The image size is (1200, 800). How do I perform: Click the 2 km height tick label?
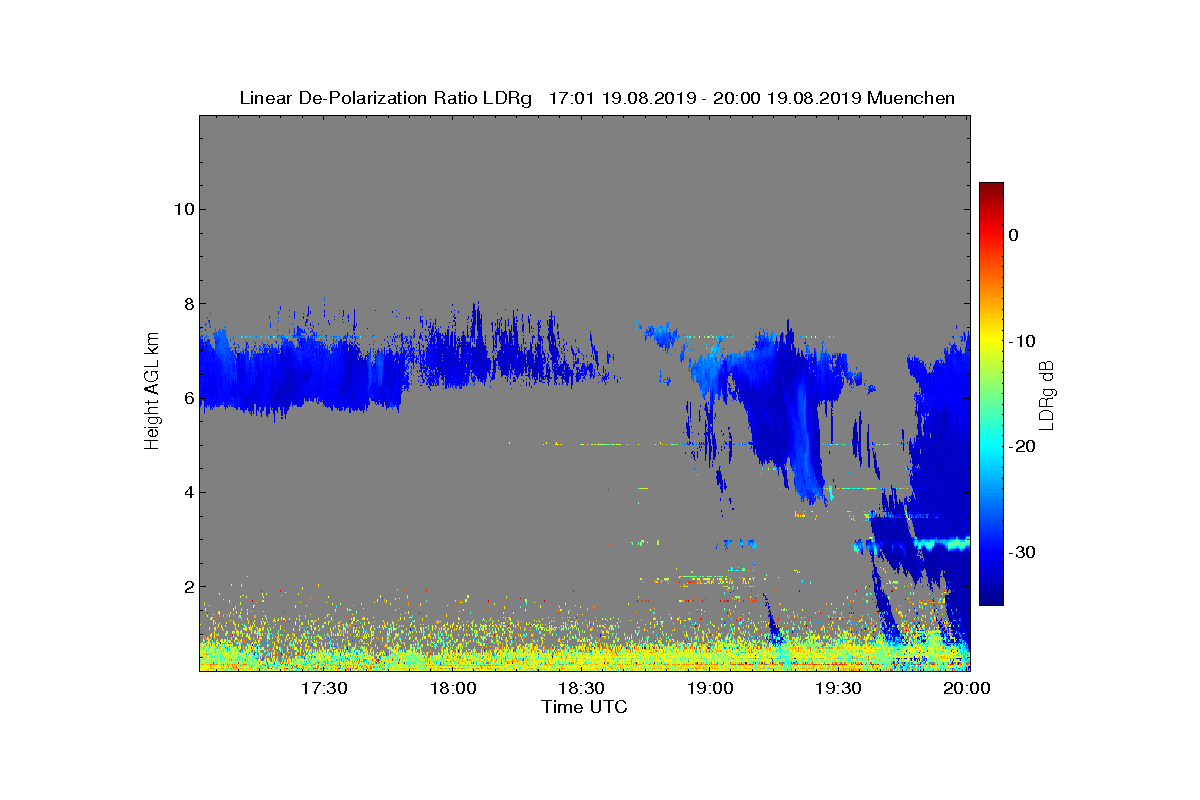click(188, 586)
